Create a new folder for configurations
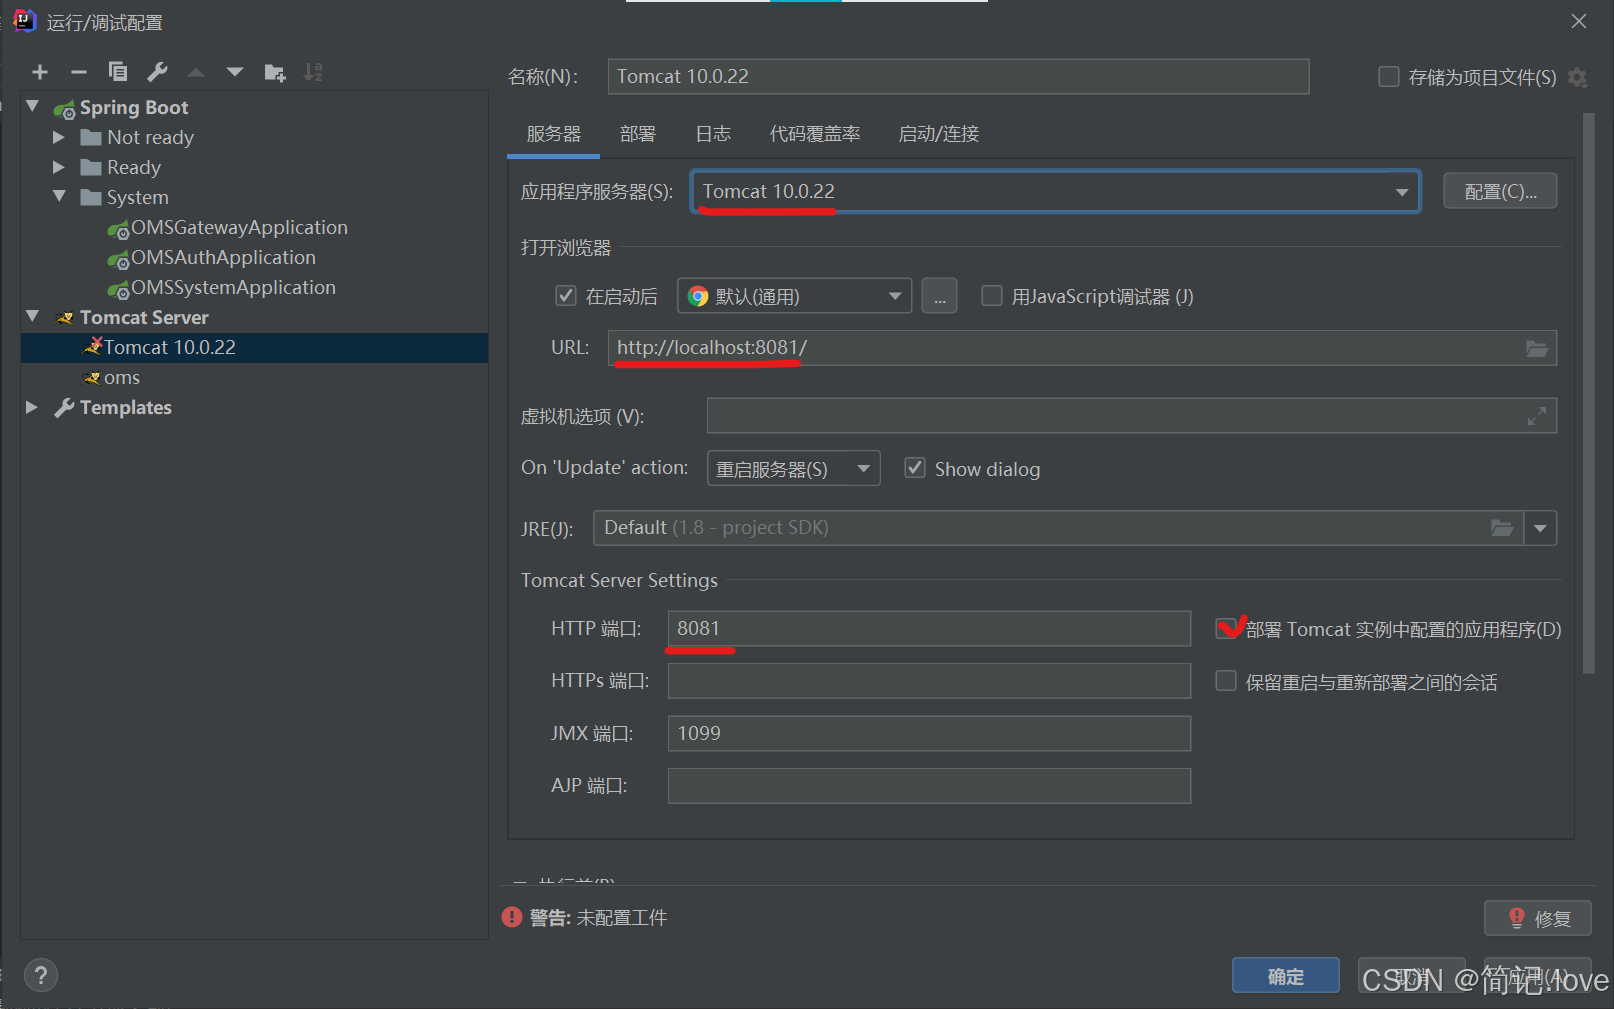Screen dimensions: 1614x1009 (x=274, y=71)
